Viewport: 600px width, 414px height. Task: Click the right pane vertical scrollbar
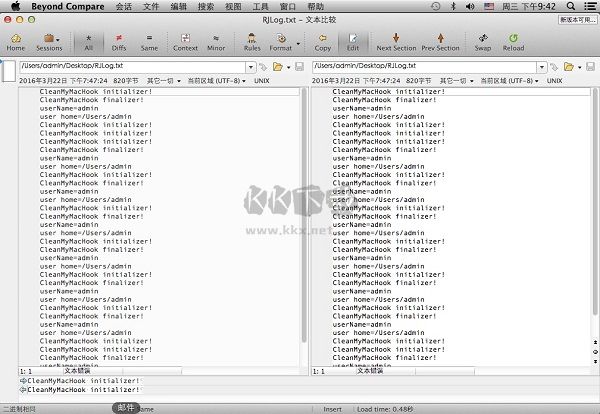point(595,201)
